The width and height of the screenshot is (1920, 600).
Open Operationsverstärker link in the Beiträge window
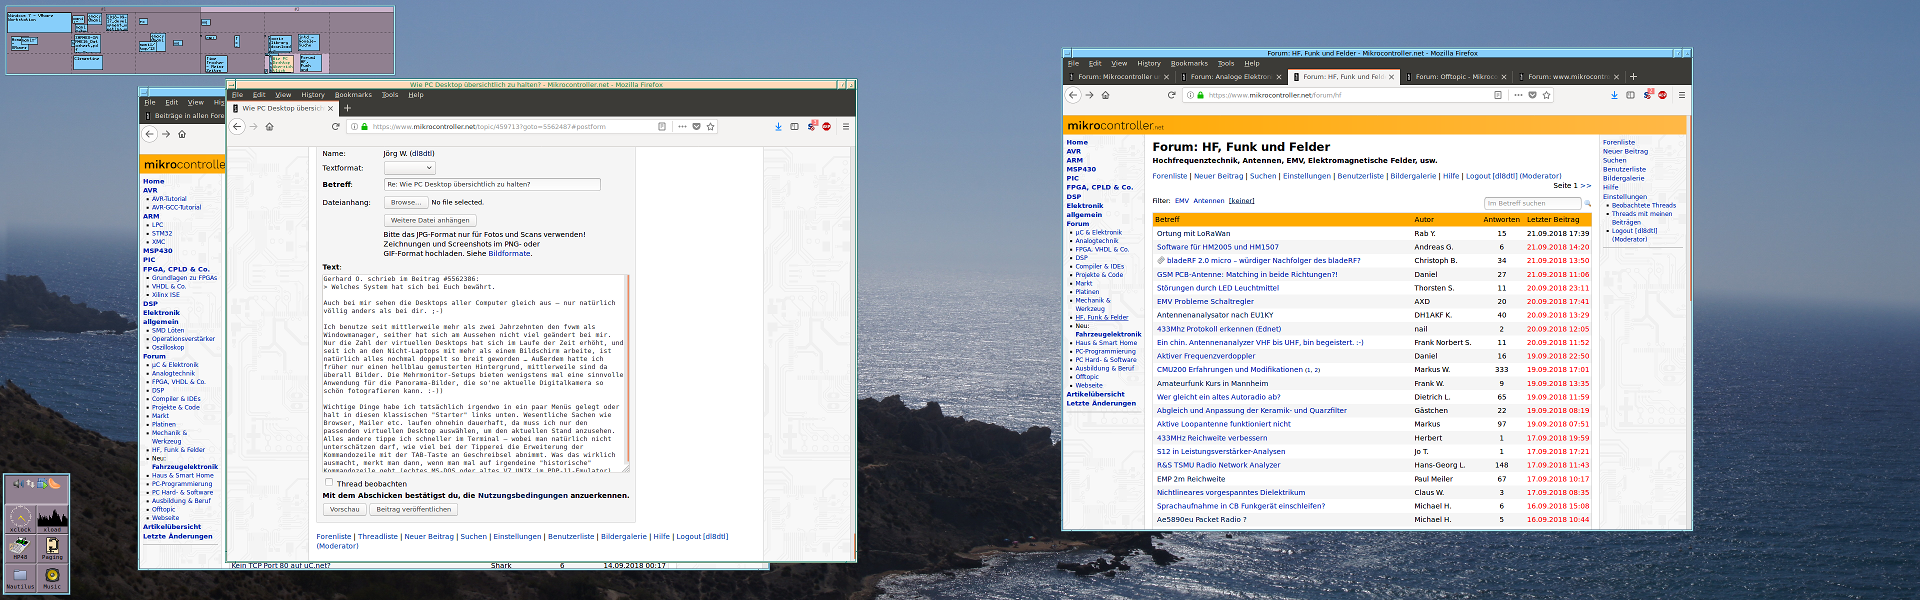click(x=183, y=339)
